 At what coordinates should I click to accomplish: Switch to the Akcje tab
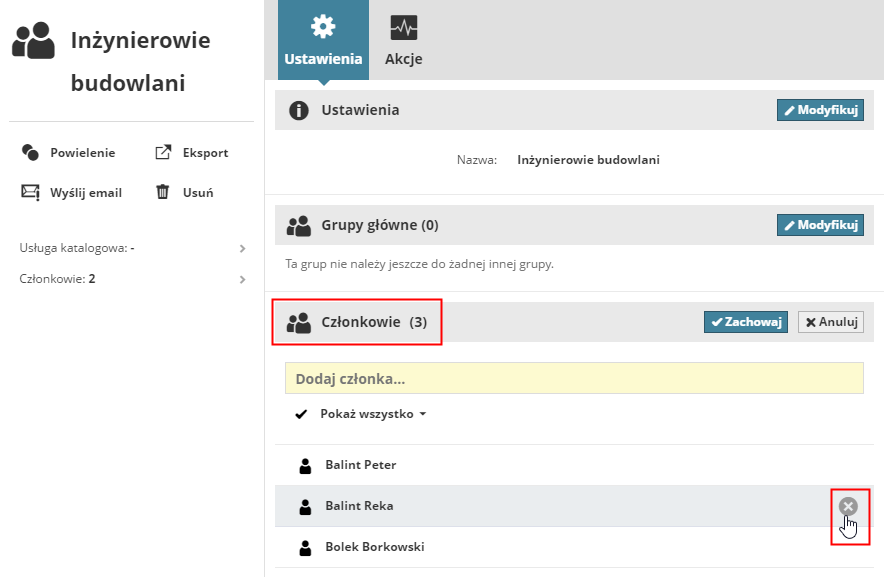[x=404, y=40]
